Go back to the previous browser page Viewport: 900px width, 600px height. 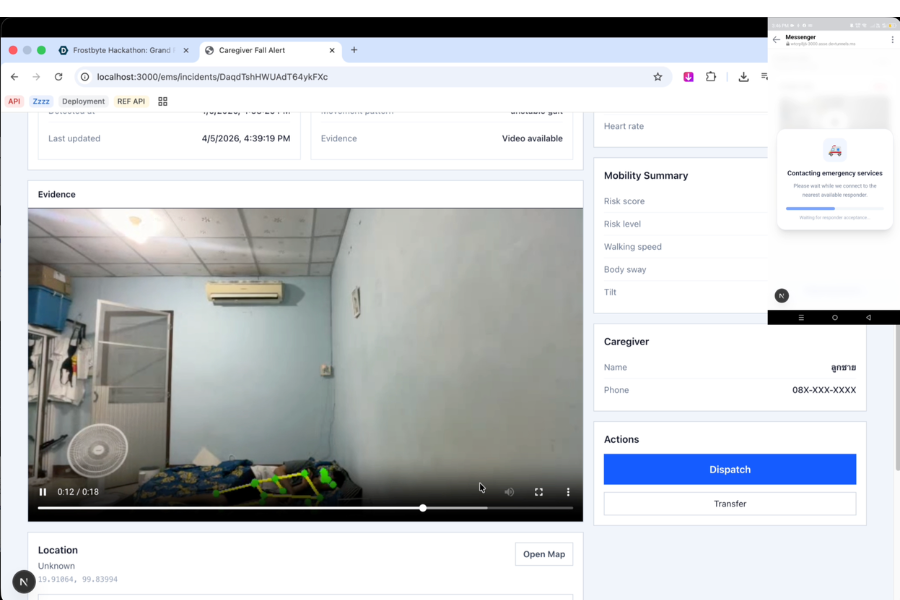tap(14, 76)
